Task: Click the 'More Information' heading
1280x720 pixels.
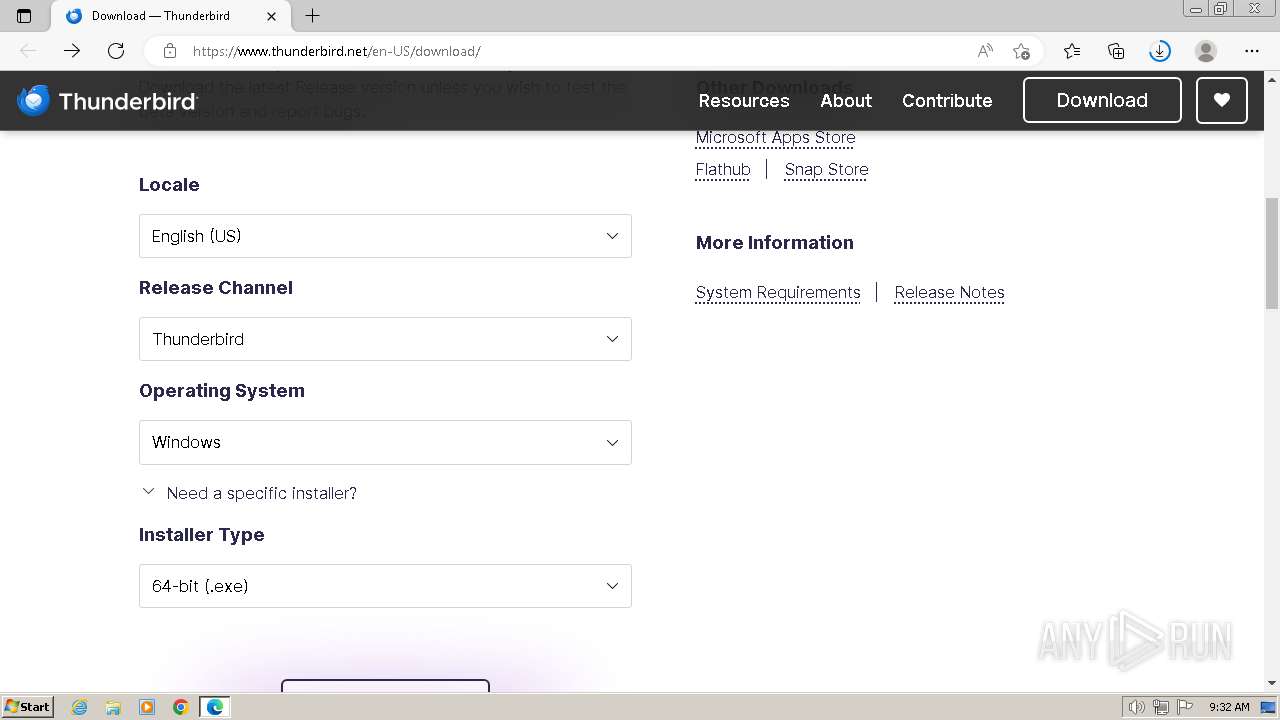Action: click(775, 243)
